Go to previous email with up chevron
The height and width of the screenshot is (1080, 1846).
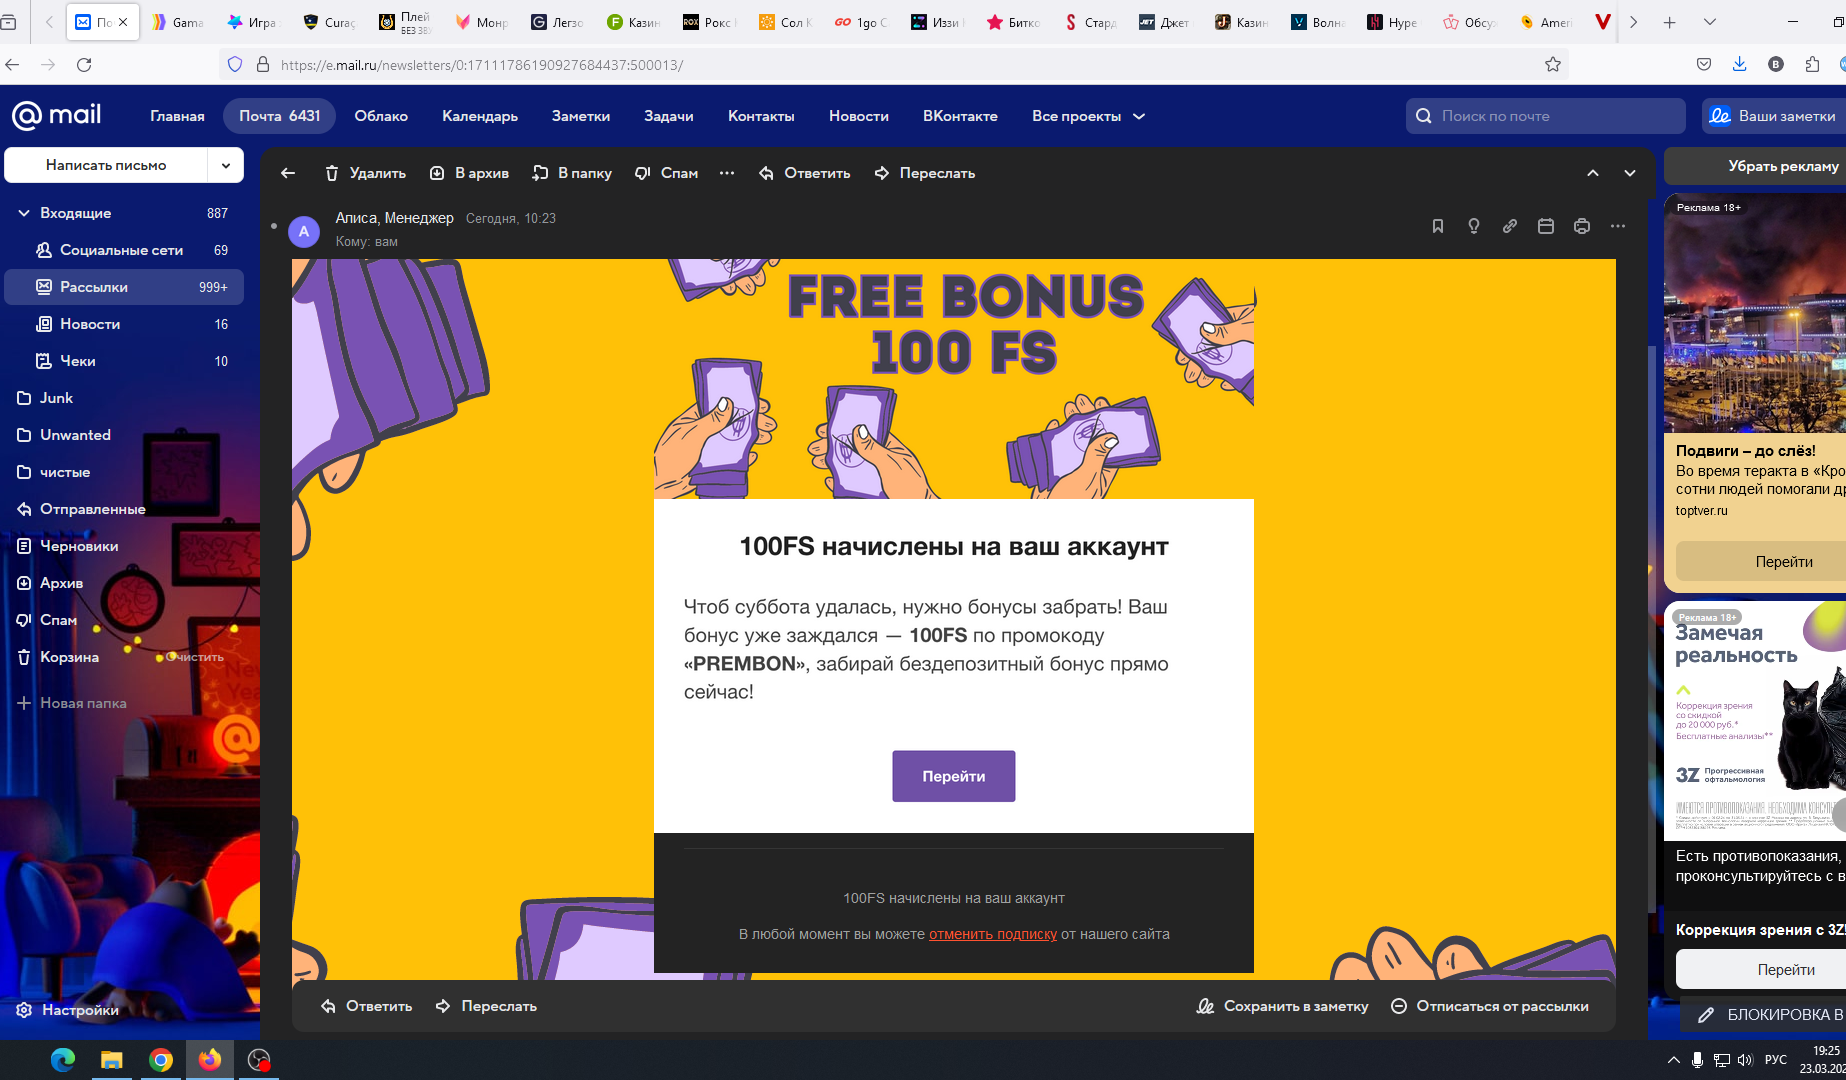[x=1593, y=173]
